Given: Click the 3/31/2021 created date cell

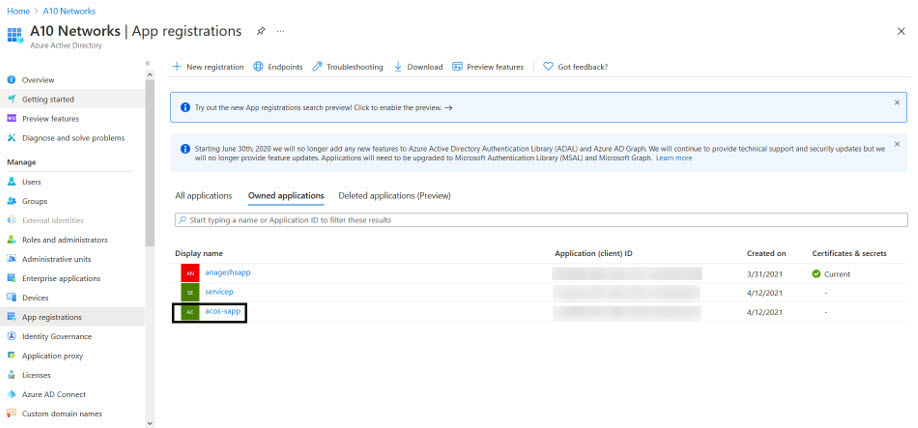Looking at the screenshot, I should coord(765,274).
